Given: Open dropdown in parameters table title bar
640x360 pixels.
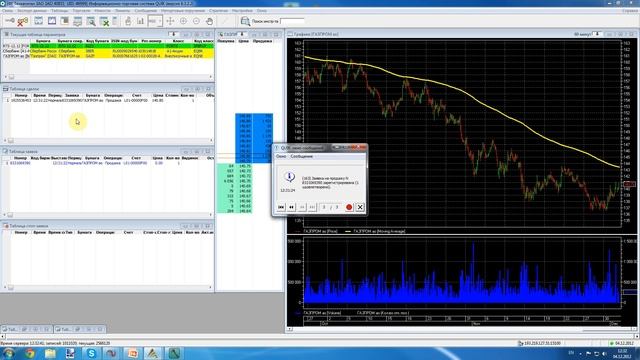Looking at the screenshot, I should coord(173,35).
